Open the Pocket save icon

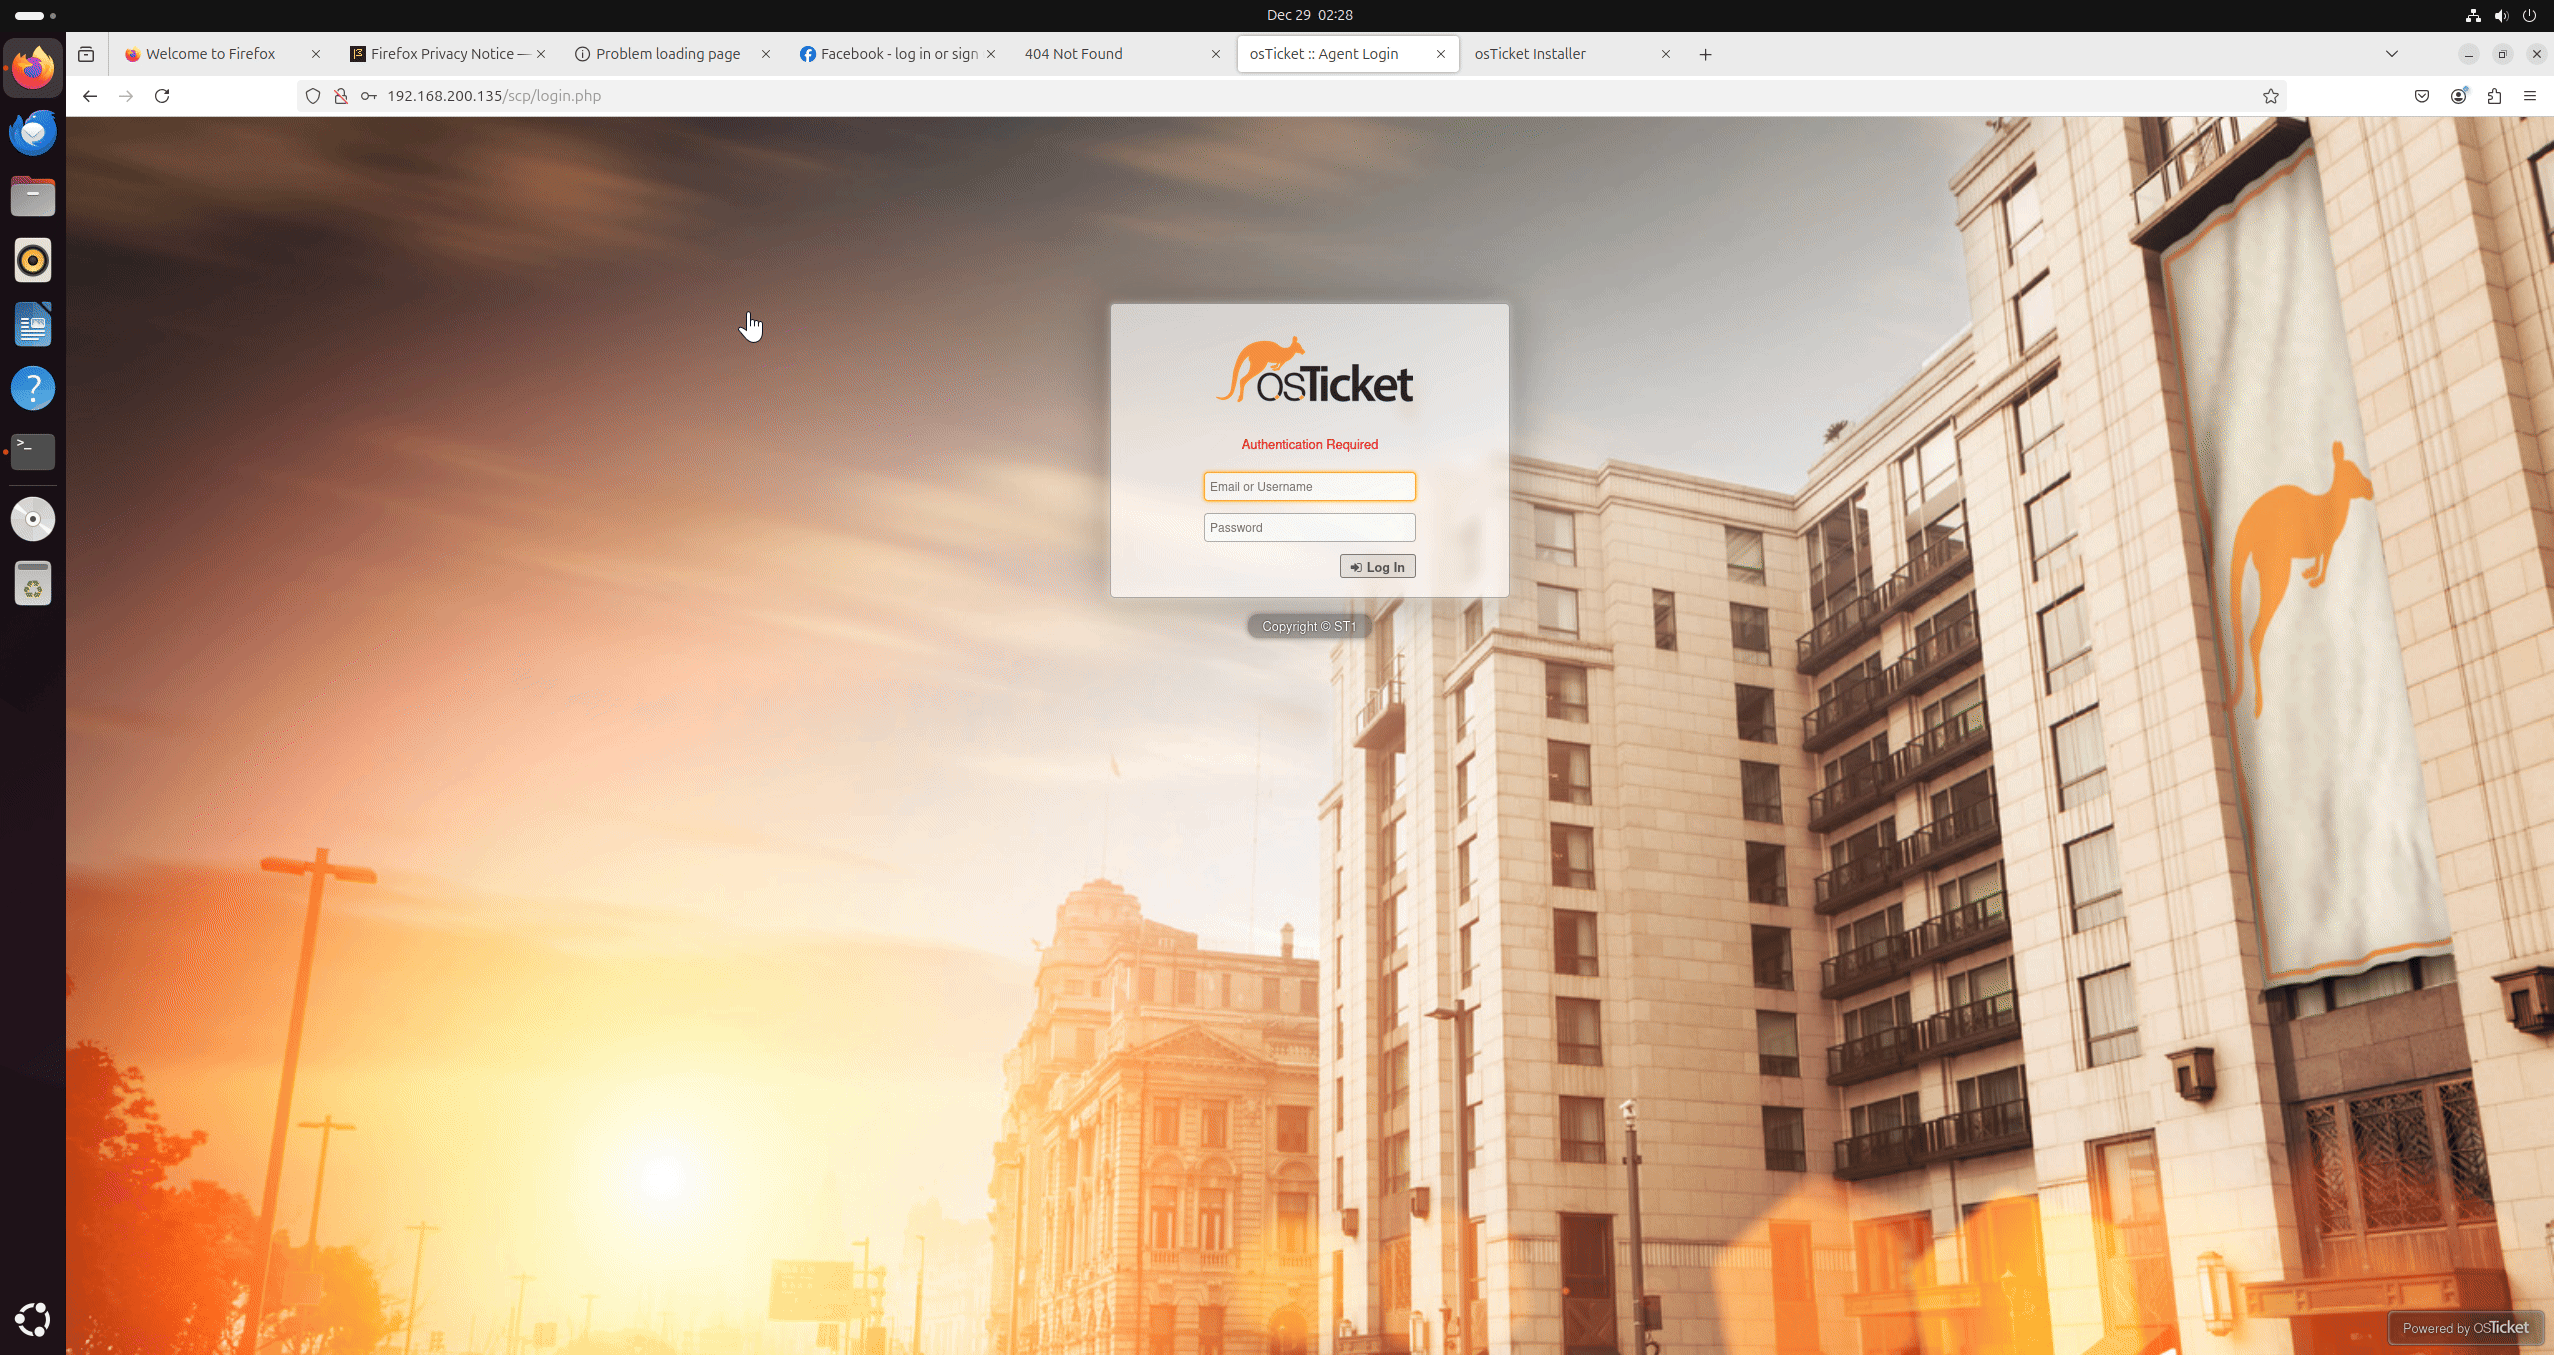(x=2422, y=96)
